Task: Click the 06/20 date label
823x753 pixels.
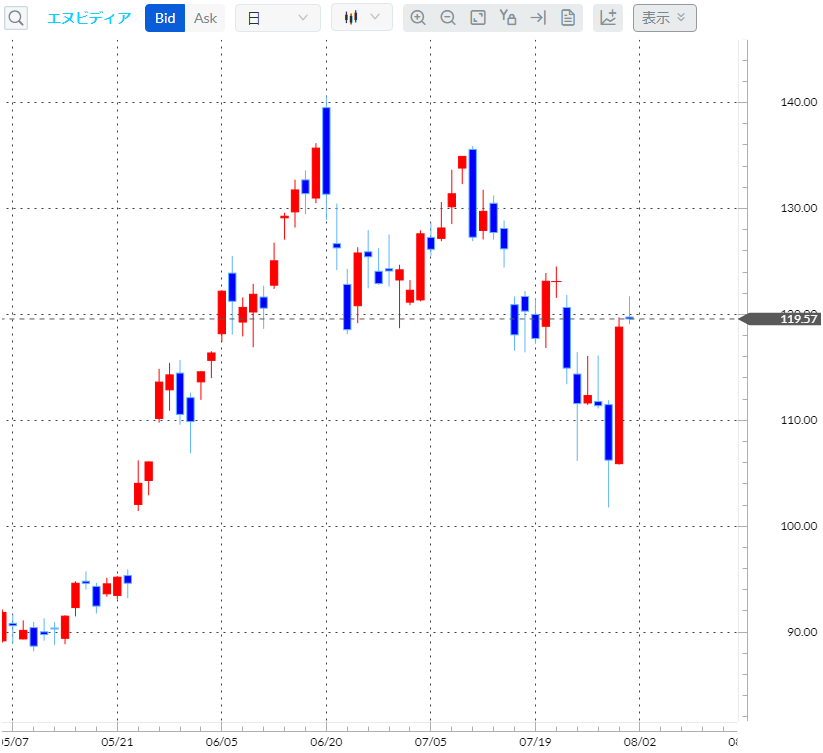Action: point(326,742)
